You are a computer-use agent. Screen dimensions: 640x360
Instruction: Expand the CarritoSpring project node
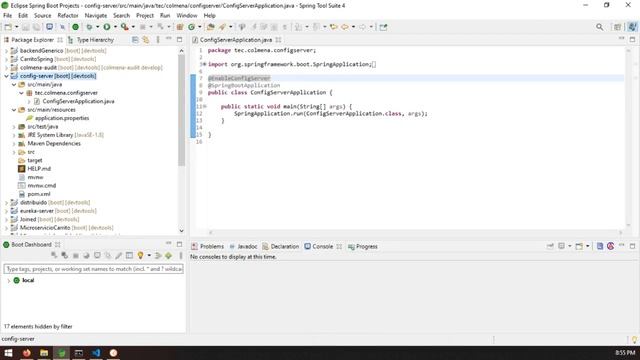[x=7, y=59]
